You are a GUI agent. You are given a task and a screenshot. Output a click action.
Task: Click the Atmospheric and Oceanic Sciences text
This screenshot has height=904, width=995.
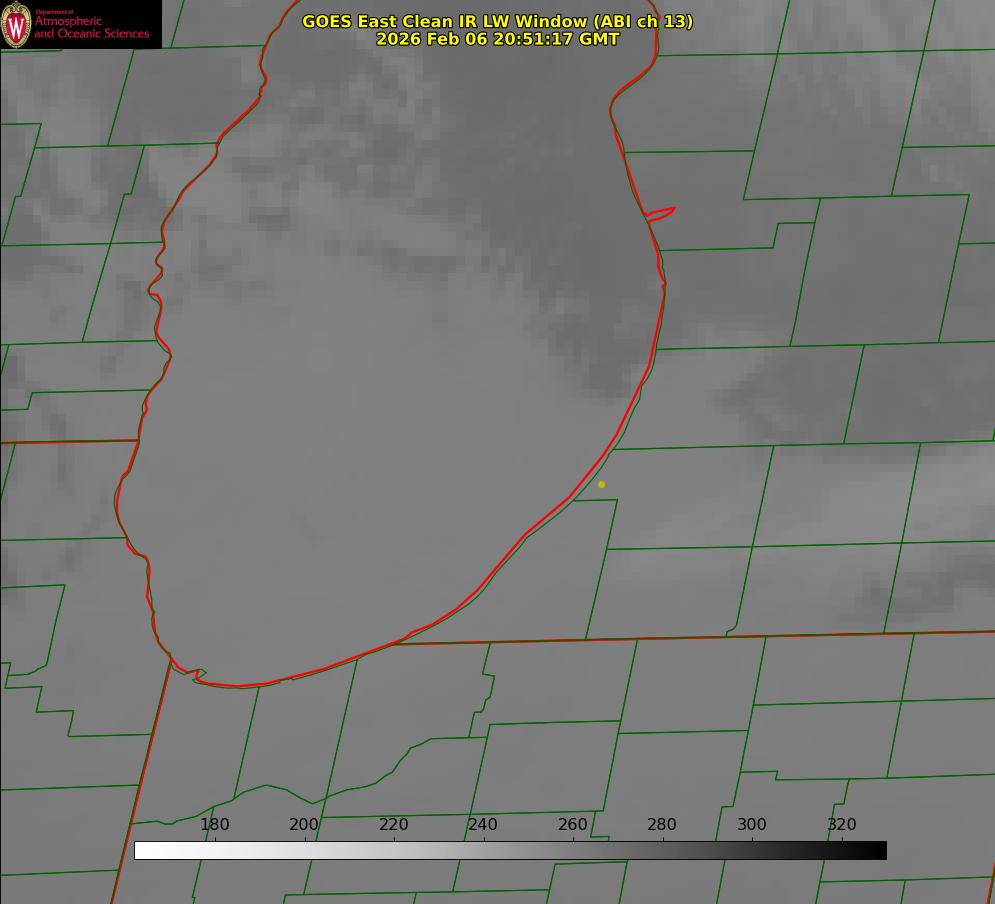coord(91,27)
